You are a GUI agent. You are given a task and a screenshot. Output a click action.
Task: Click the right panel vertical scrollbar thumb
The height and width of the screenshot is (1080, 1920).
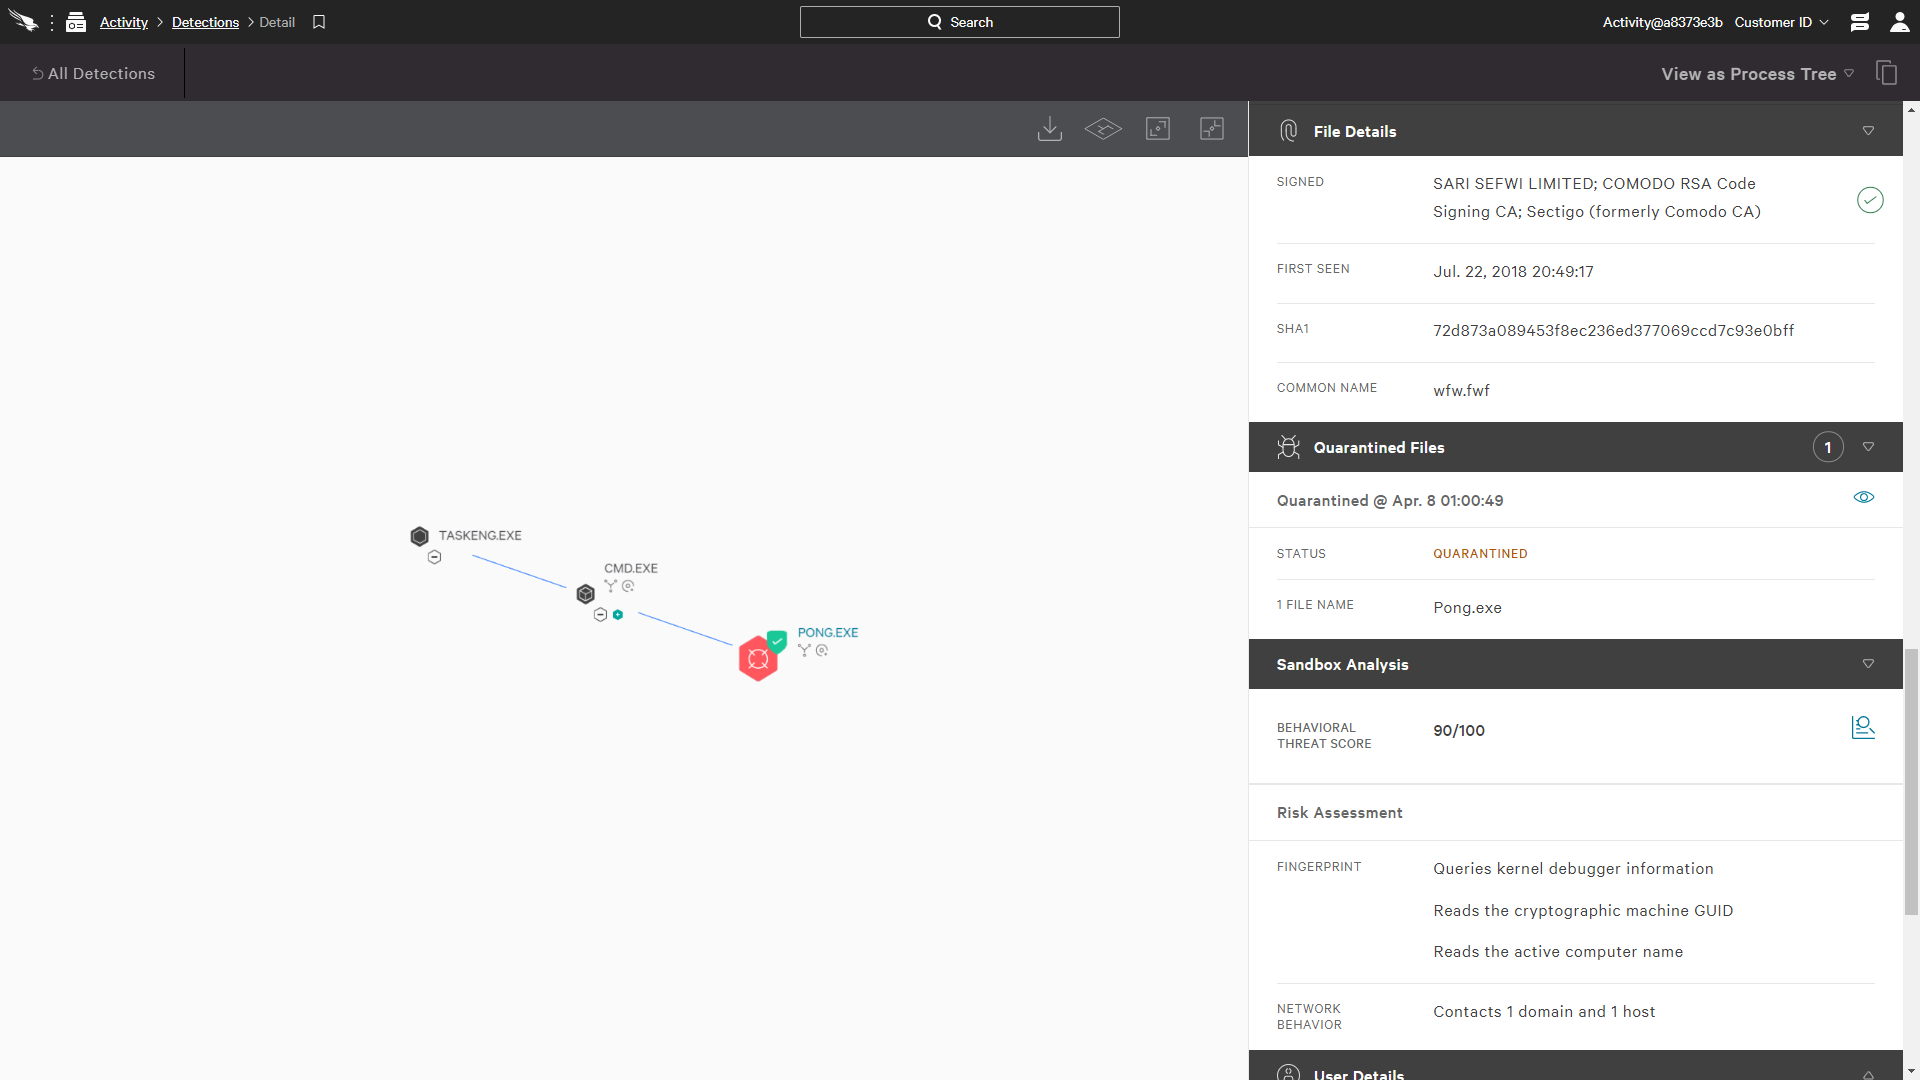coord(1911,782)
